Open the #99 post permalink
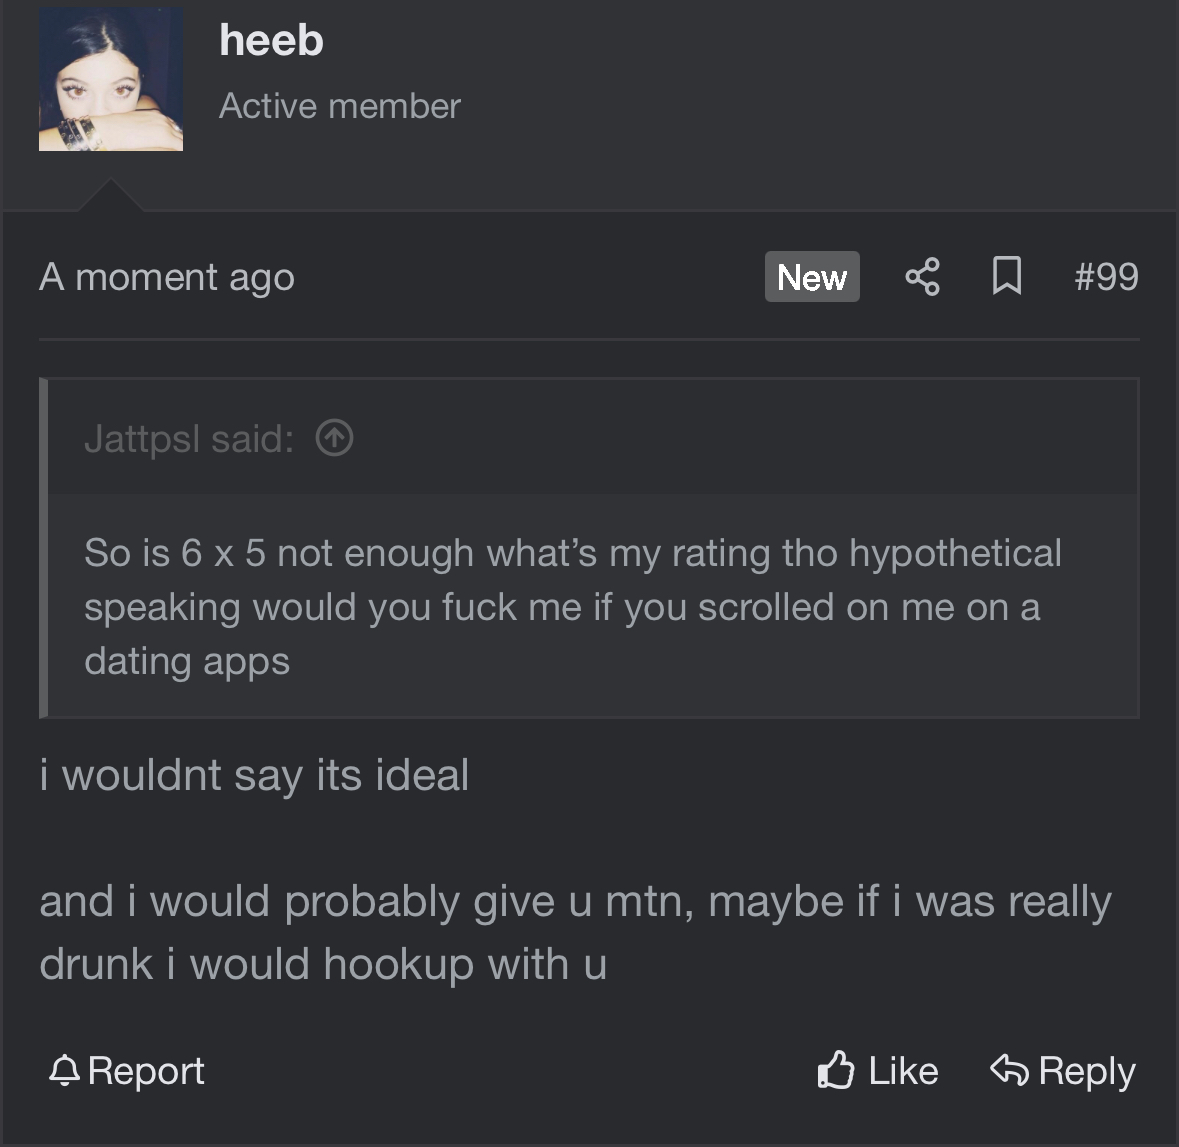Image resolution: width=1179 pixels, height=1147 pixels. (1106, 276)
